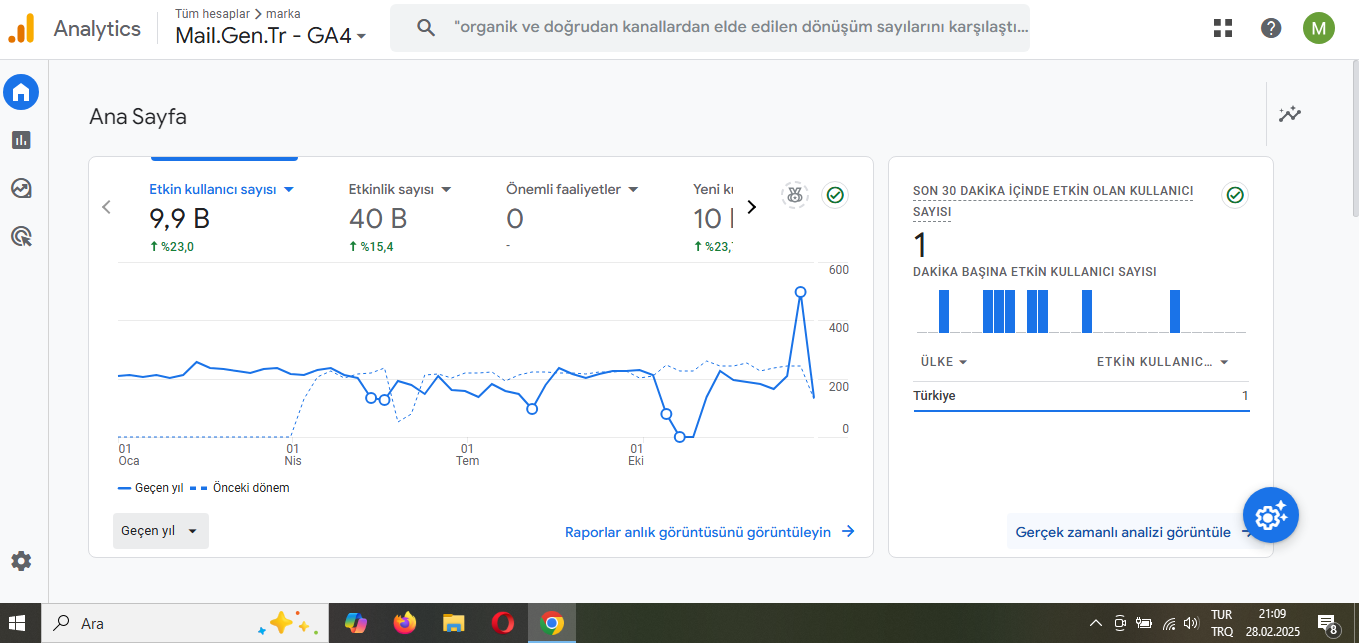The width and height of the screenshot is (1359, 643).
Task: Expand the Geçen yıl date range dropdown
Action: (x=161, y=531)
